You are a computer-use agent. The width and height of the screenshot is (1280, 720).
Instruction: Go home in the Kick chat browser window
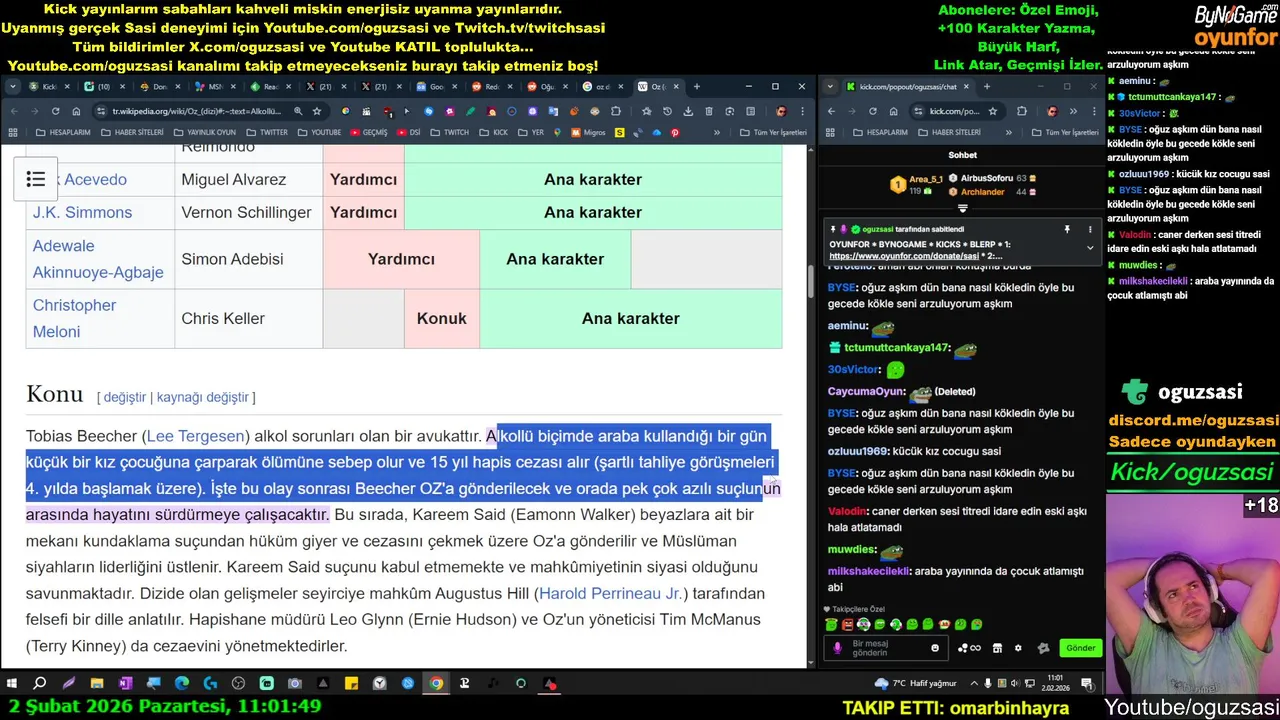click(894, 111)
